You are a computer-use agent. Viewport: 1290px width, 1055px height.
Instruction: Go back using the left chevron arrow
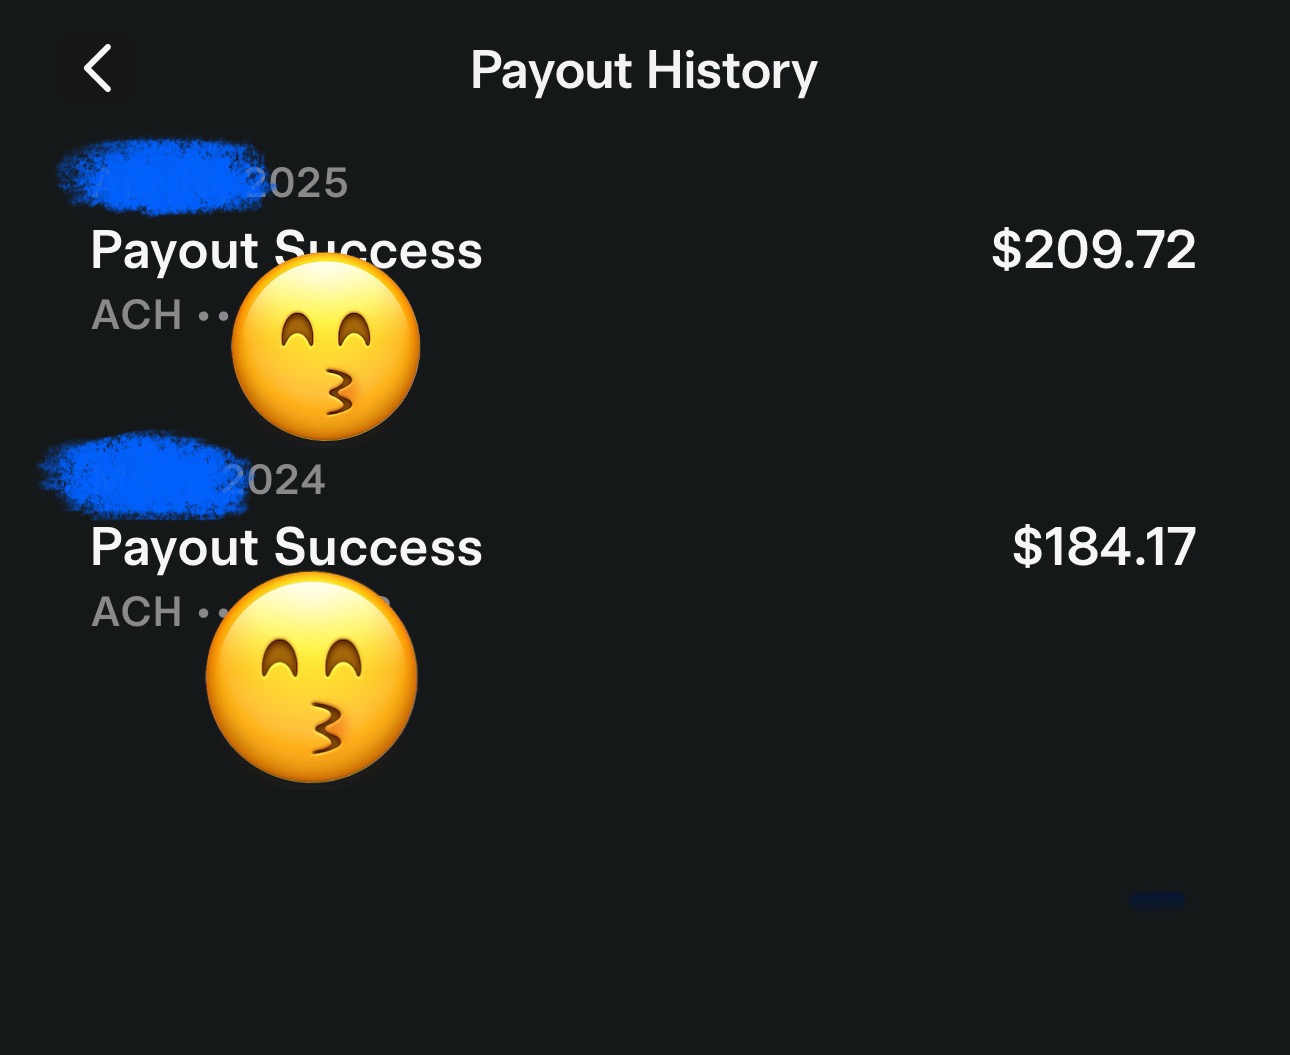(97, 69)
